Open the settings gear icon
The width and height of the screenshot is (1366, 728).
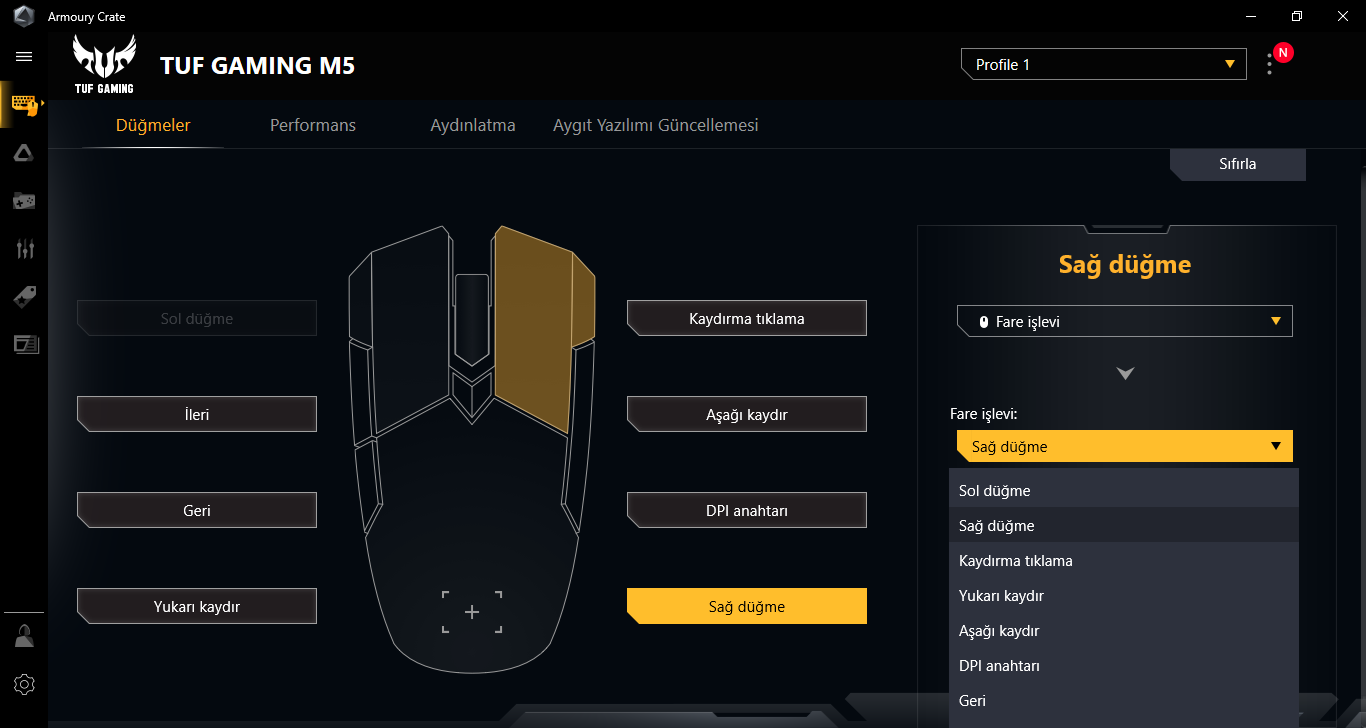tap(25, 684)
